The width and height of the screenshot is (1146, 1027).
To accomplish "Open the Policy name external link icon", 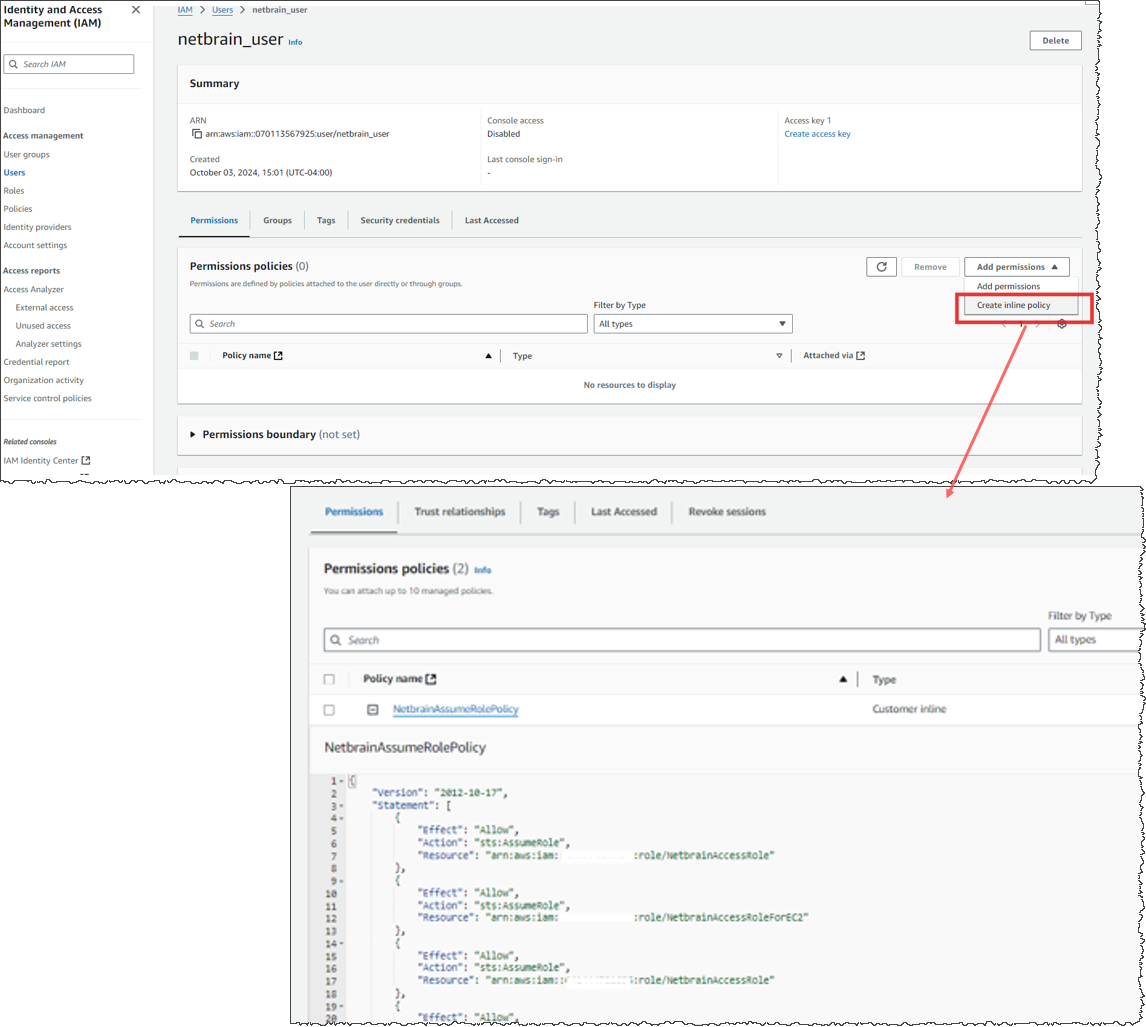I will tap(278, 355).
